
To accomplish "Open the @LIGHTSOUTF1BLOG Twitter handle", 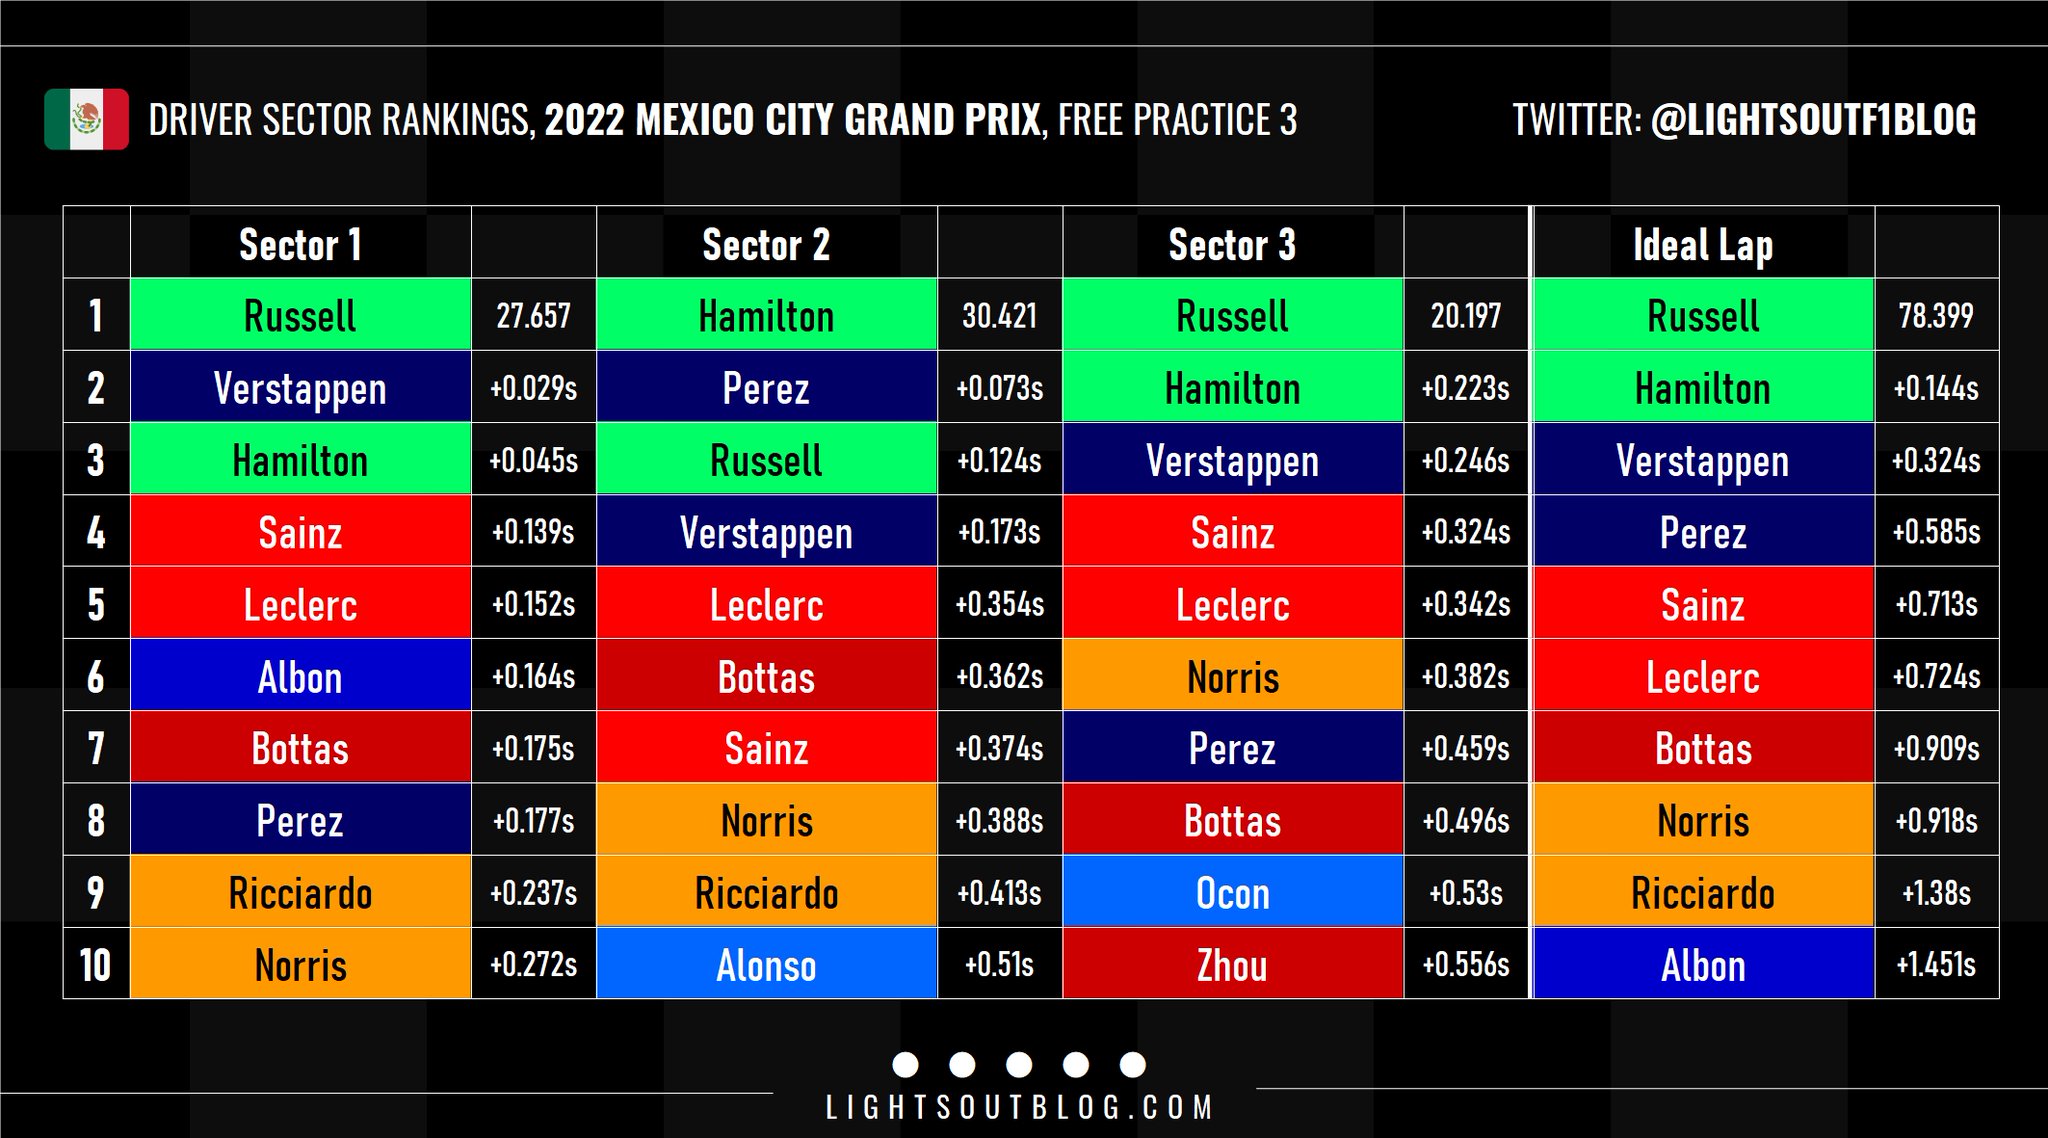I will [1813, 120].
